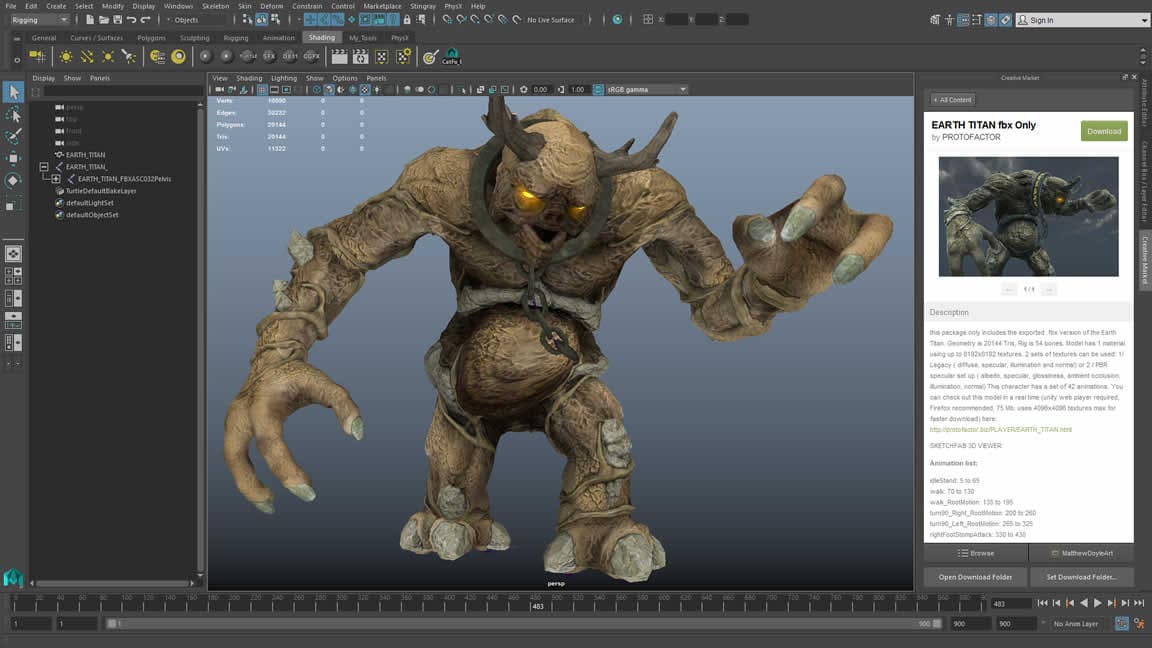Screen dimensions: 1152x648
Task: Click the current frame field showing 483
Action: click(x=1010, y=604)
